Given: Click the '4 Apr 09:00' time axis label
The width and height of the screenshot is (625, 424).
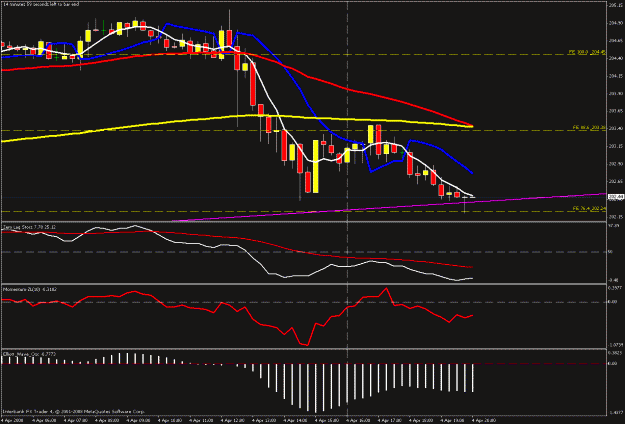Looking at the screenshot, I should (139, 420).
